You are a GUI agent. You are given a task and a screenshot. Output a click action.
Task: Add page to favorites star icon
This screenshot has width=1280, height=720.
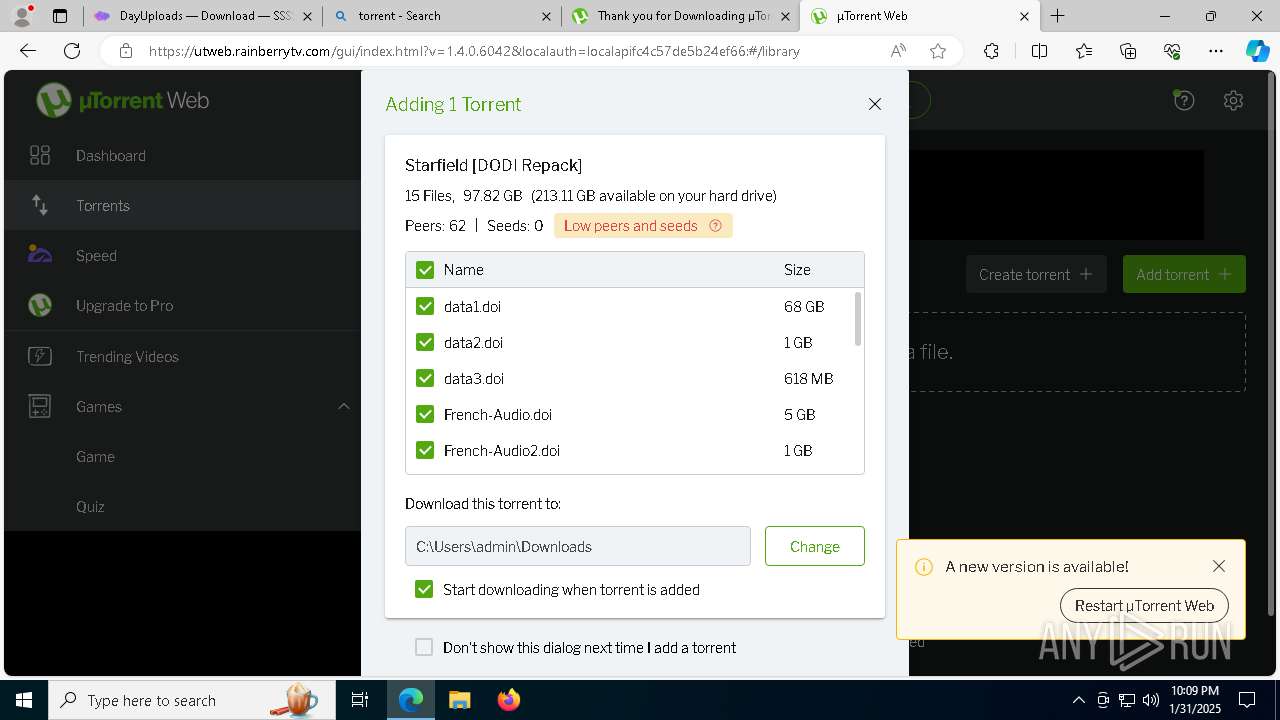(938, 51)
